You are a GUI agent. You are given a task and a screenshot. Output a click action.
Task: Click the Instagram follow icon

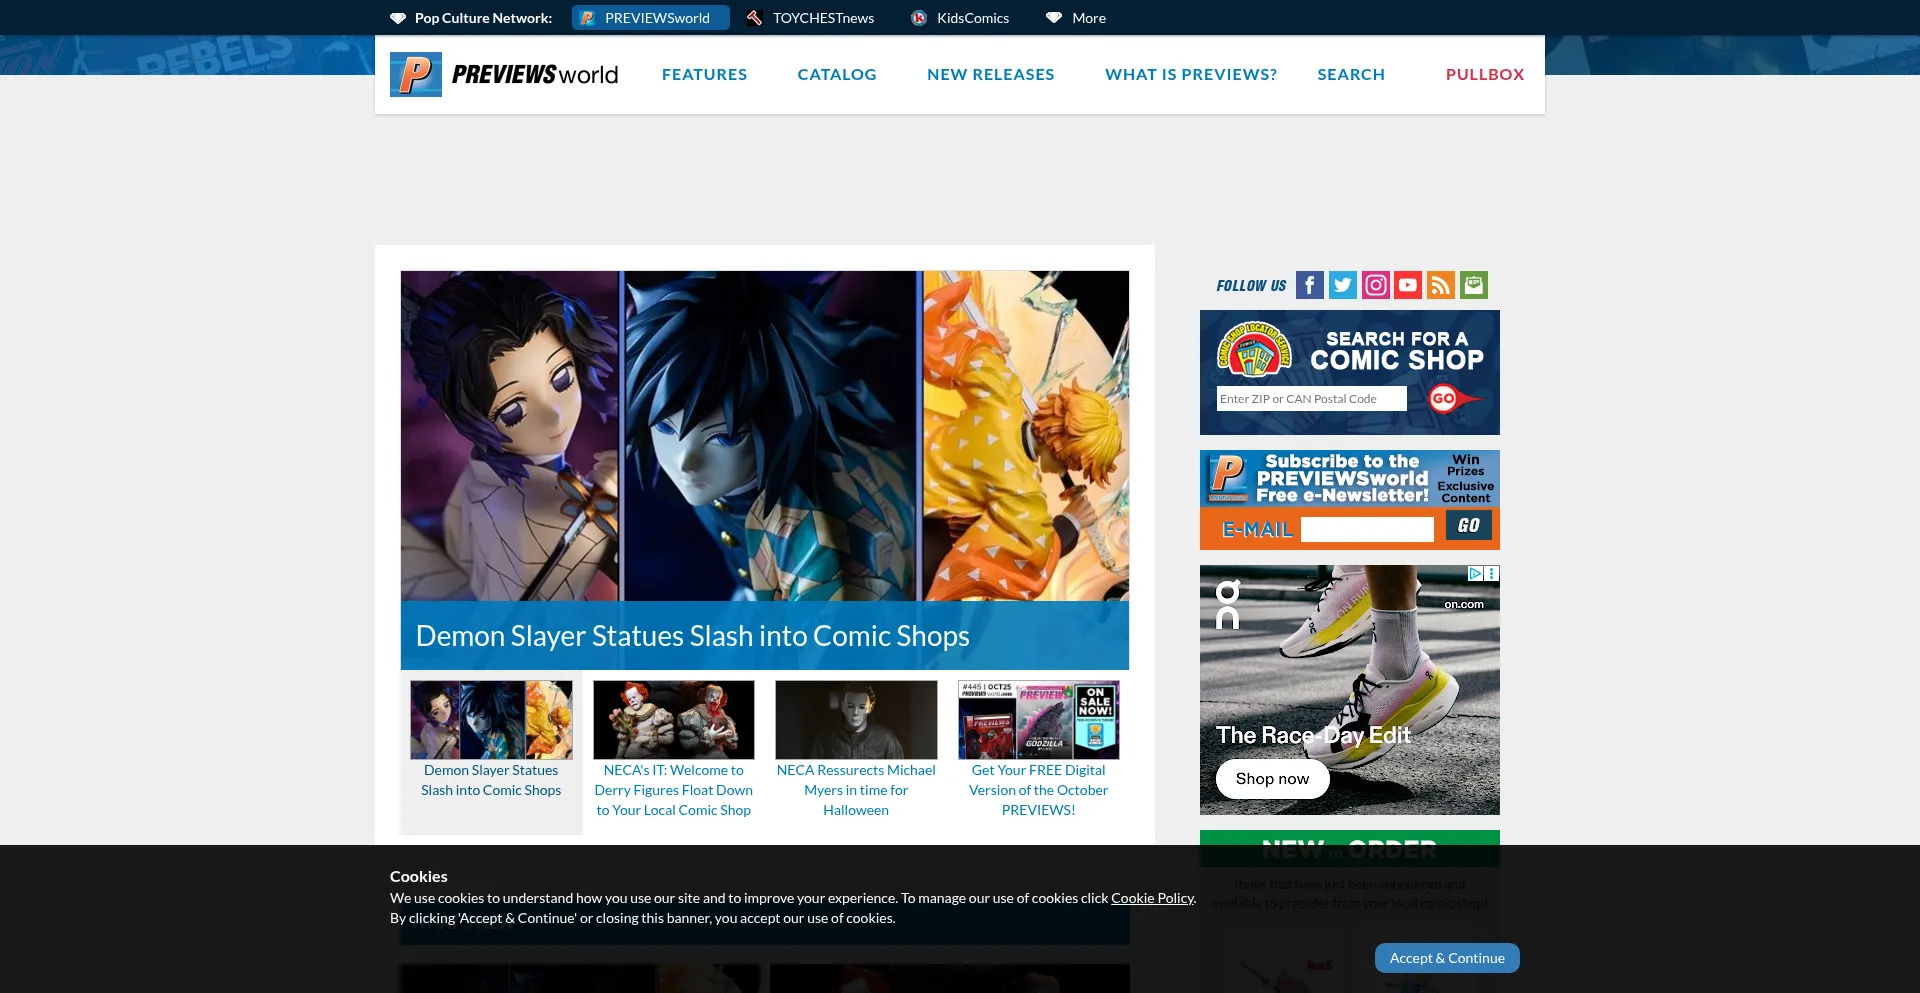pos(1375,285)
